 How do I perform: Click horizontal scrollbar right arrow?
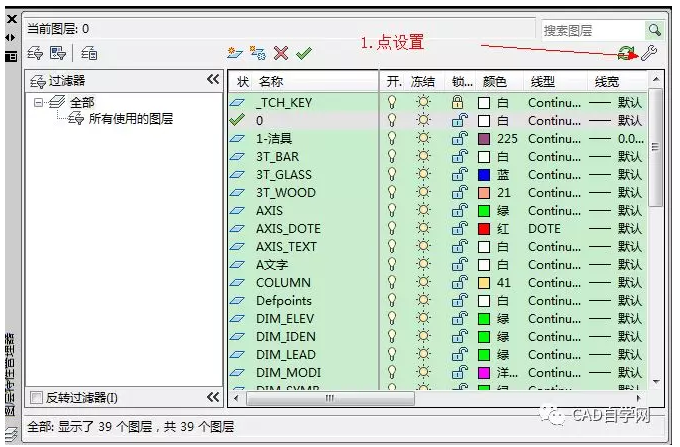(x=638, y=398)
